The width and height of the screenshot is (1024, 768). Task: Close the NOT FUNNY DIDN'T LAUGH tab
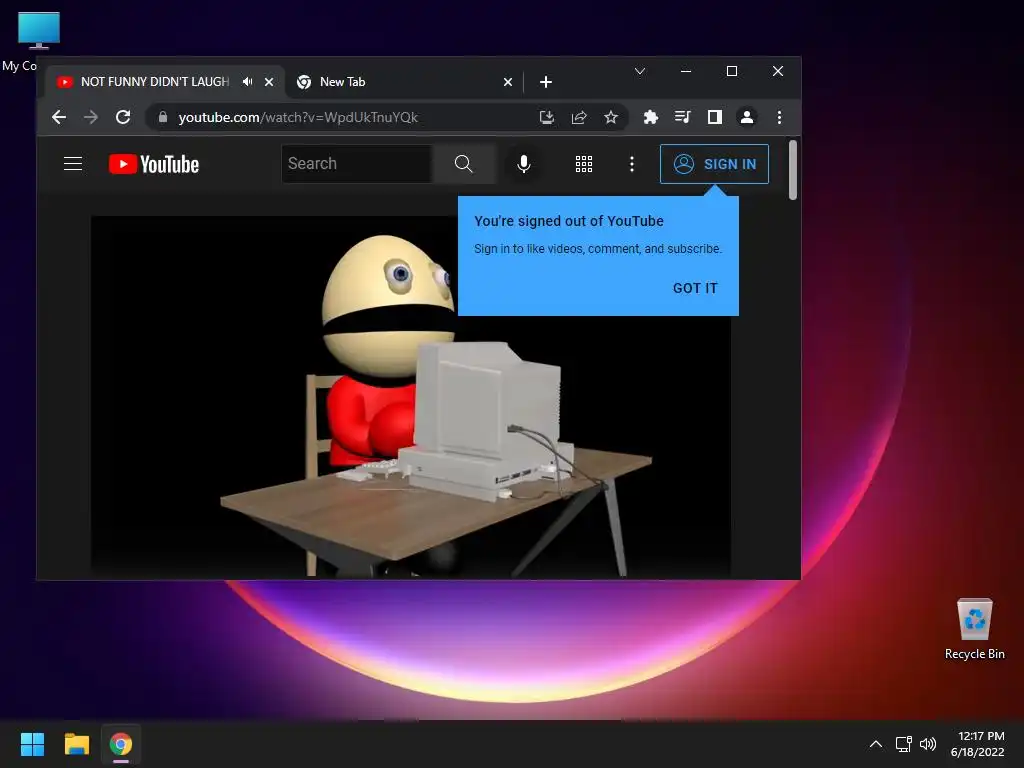pos(269,82)
